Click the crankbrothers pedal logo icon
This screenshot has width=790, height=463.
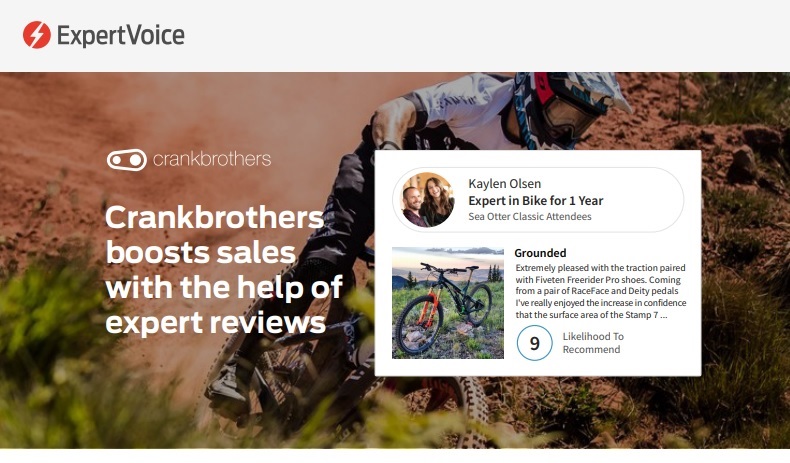(x=126, y=160)
